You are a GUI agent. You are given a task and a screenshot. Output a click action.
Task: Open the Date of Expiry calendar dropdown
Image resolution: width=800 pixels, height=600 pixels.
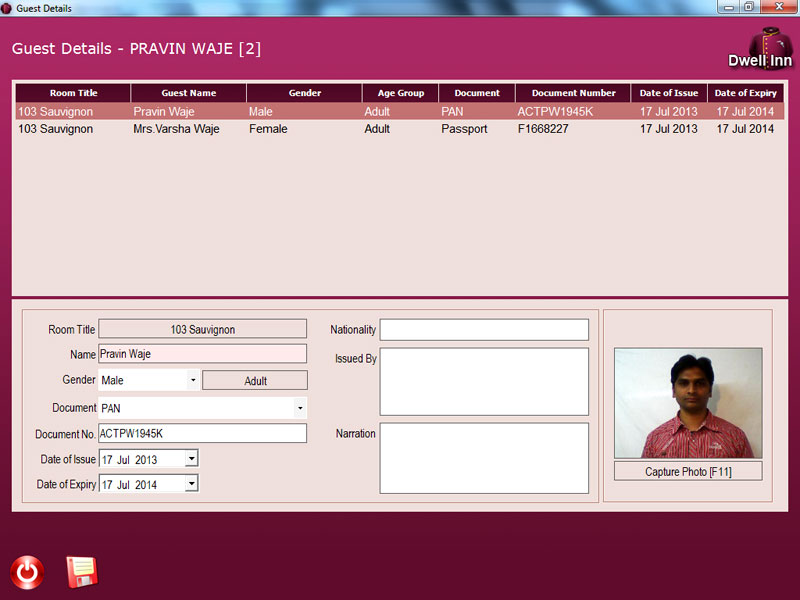tap(192, 484)
